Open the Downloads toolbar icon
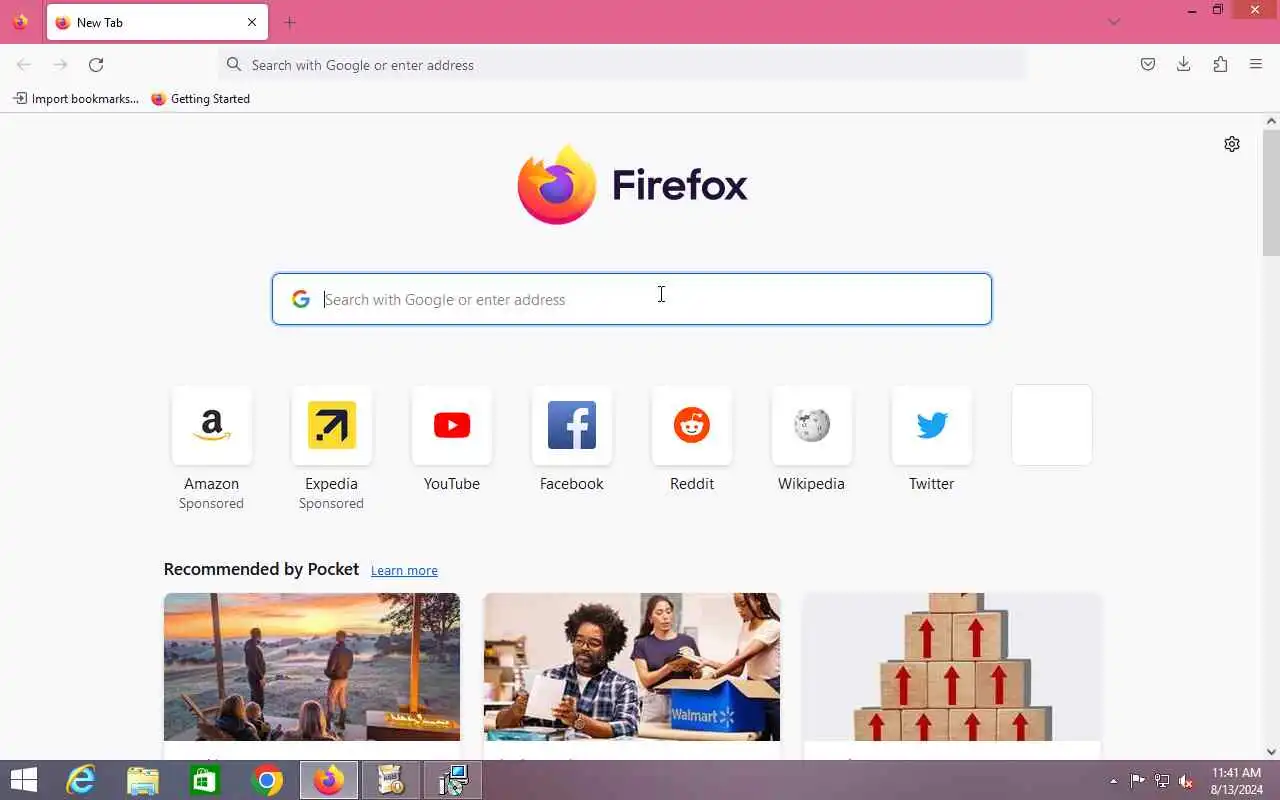The height and width of the screenshot is (800, 1280). tap(1184, 64)
